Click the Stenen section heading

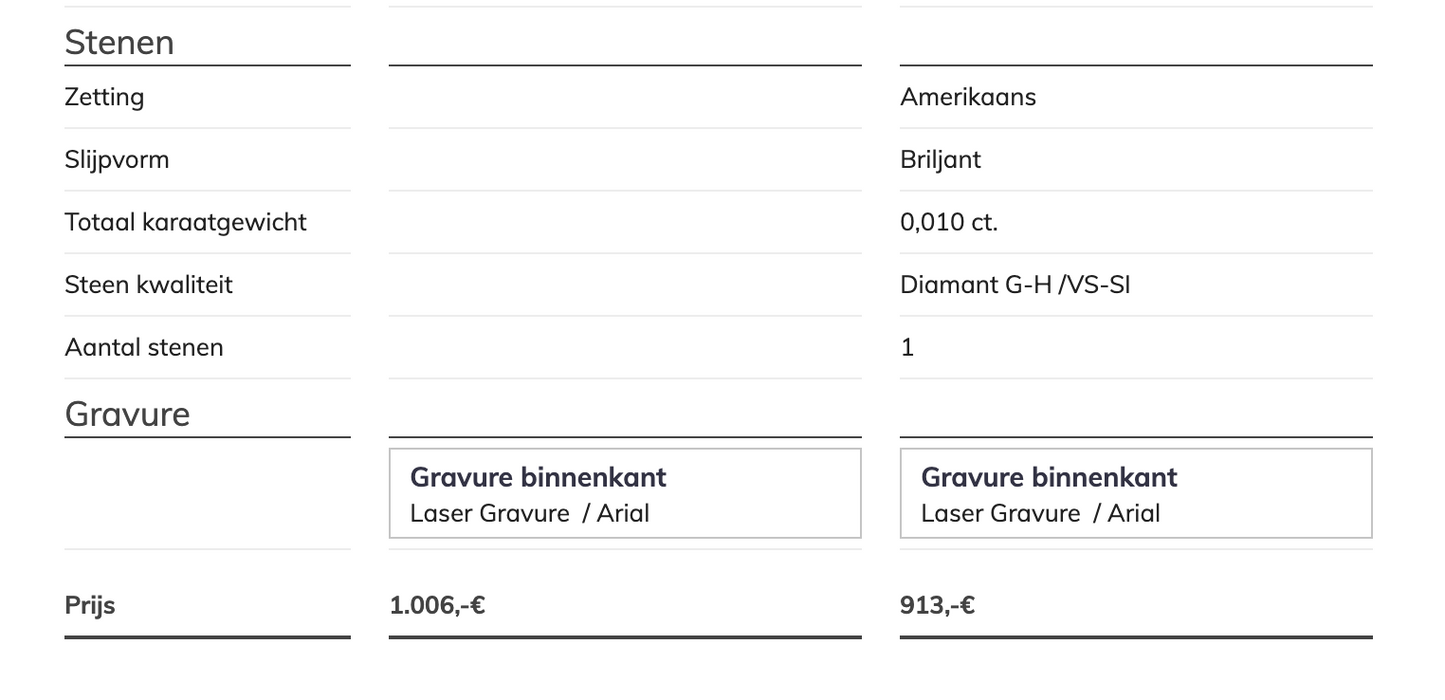(119, 42)
